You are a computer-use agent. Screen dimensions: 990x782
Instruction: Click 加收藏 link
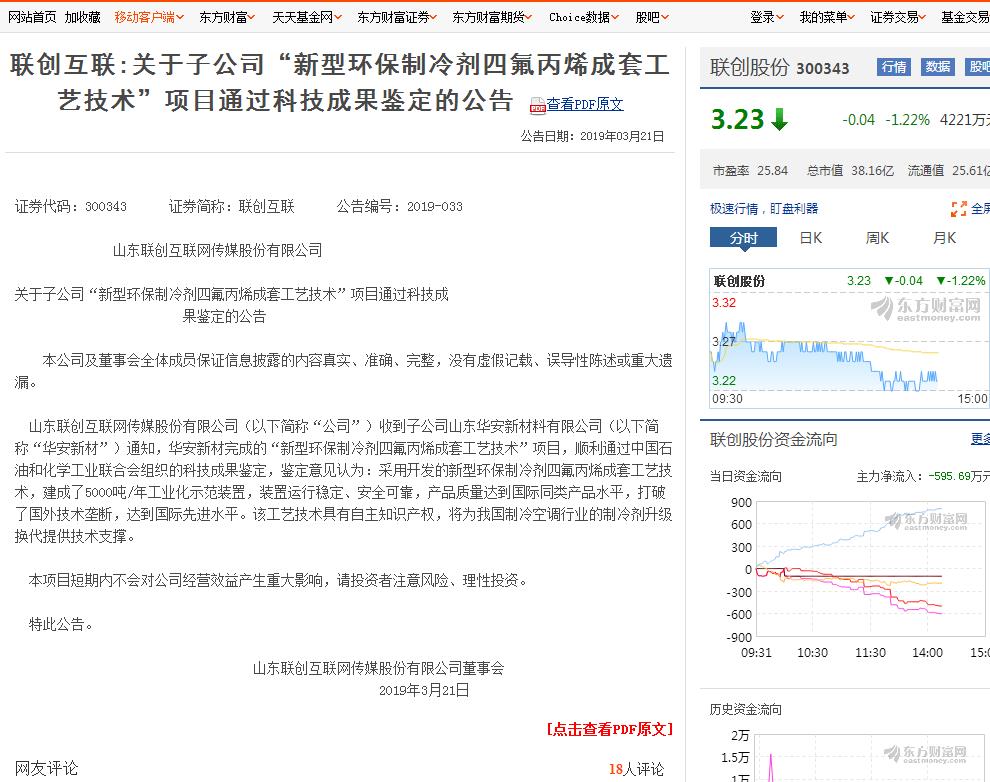click(83, 17)
